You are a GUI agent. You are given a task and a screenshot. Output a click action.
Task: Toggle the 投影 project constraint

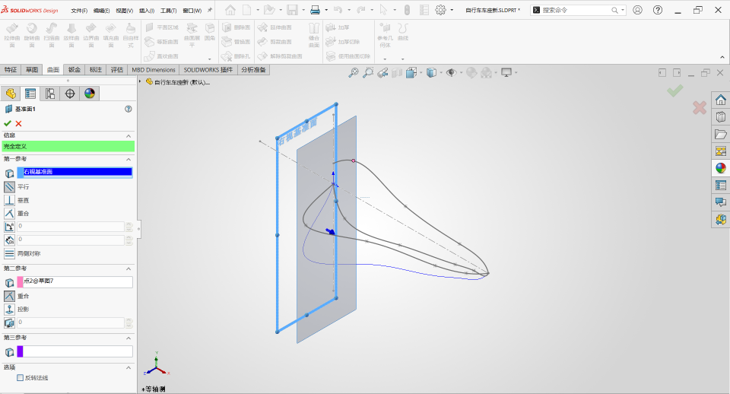9,309
